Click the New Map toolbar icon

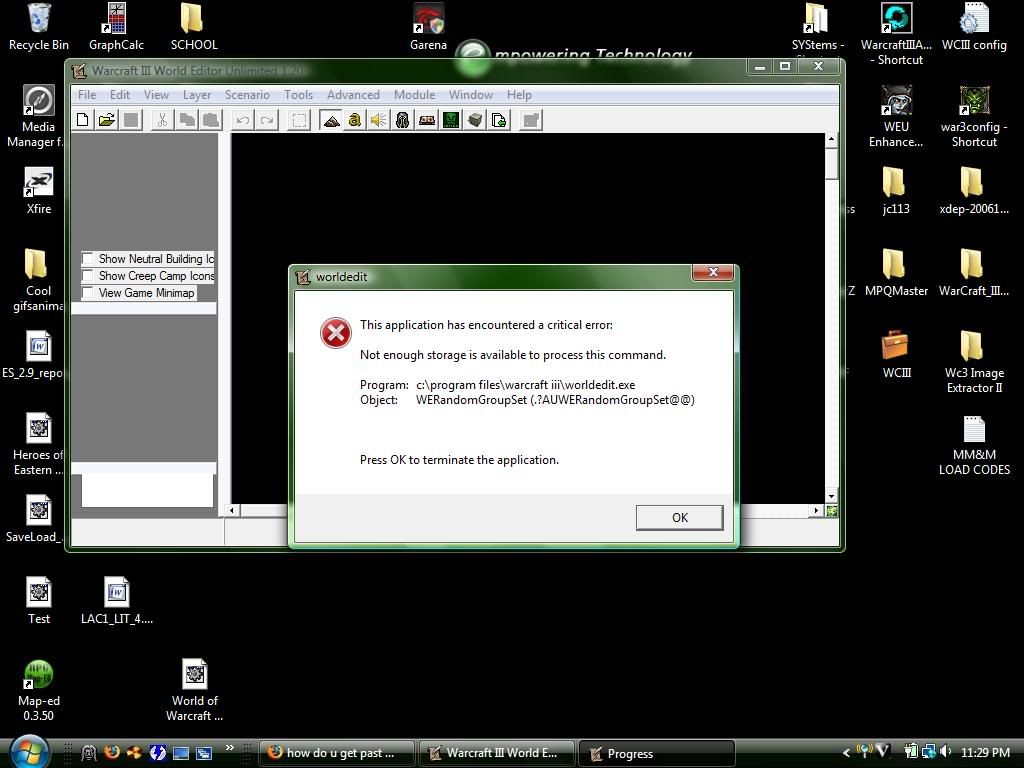click(83, 120)
